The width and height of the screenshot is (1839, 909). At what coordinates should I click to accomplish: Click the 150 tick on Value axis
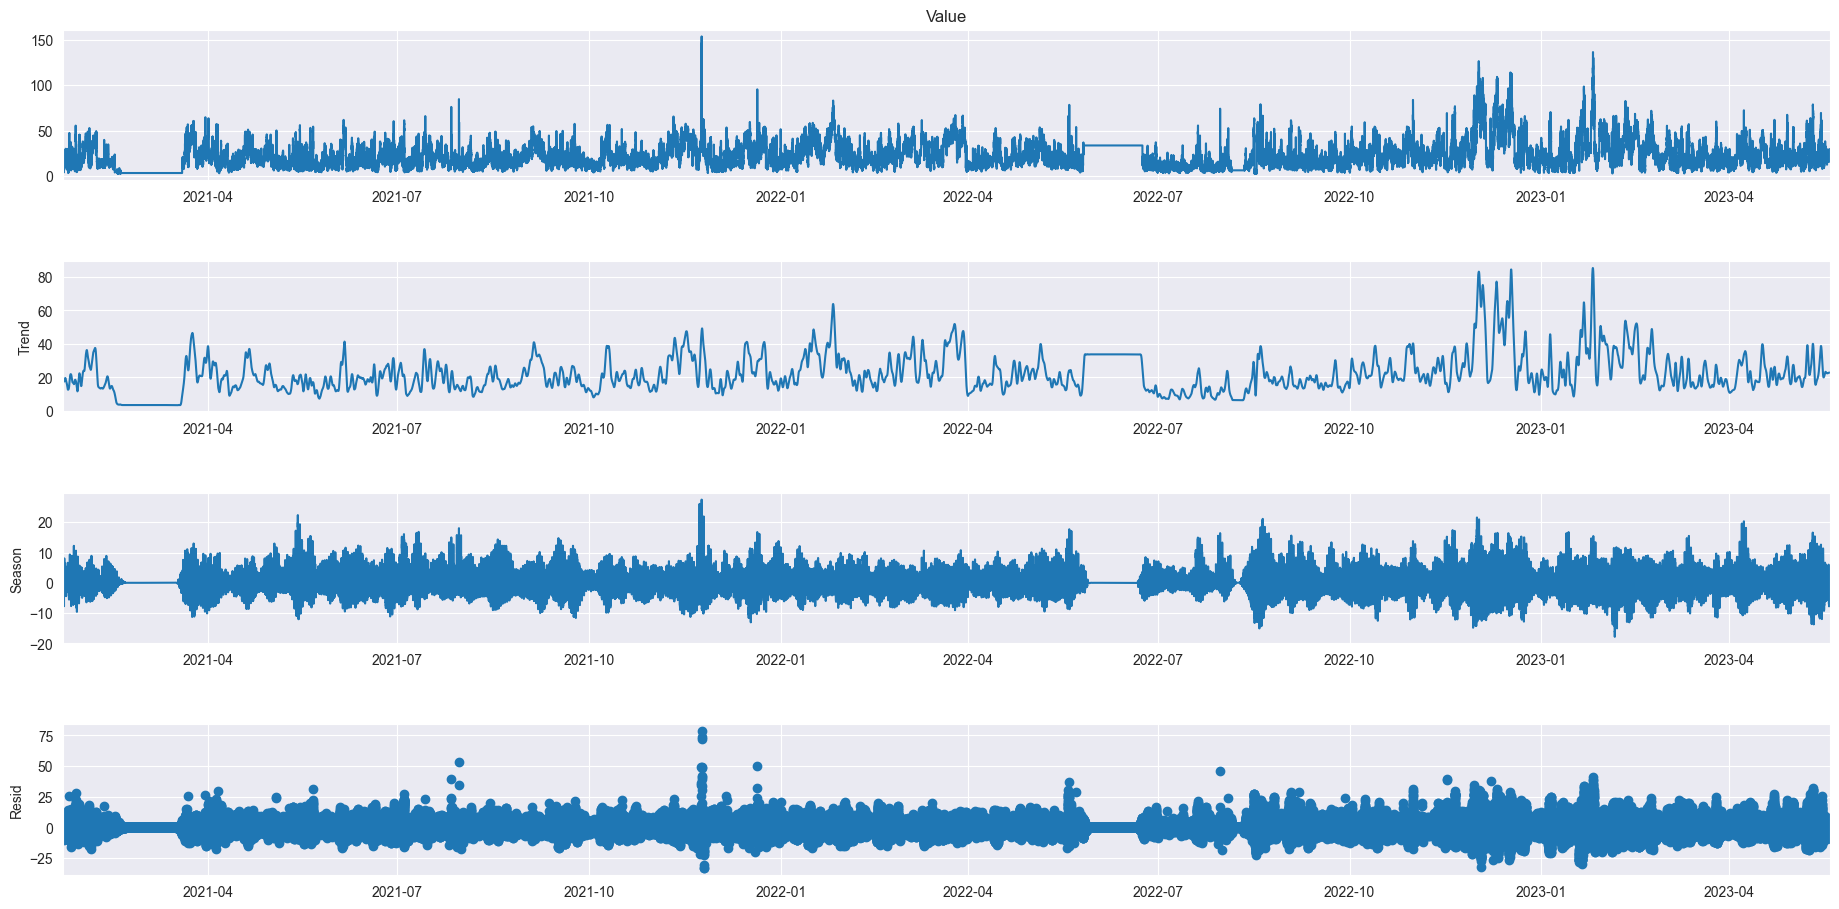42,41
